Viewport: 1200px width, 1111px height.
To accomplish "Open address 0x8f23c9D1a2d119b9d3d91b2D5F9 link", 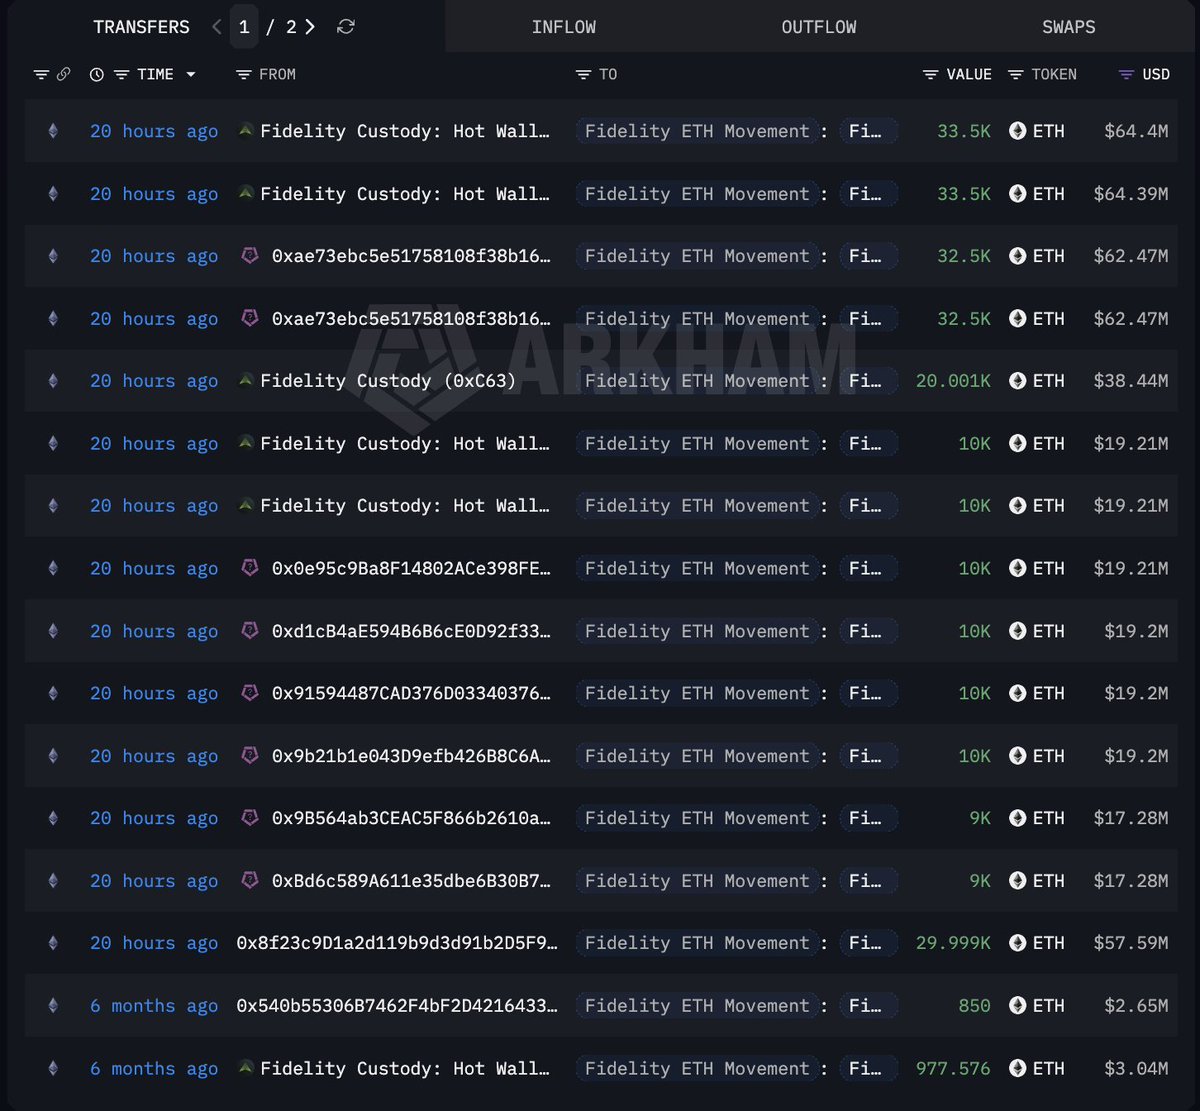I will click(397, 943).
